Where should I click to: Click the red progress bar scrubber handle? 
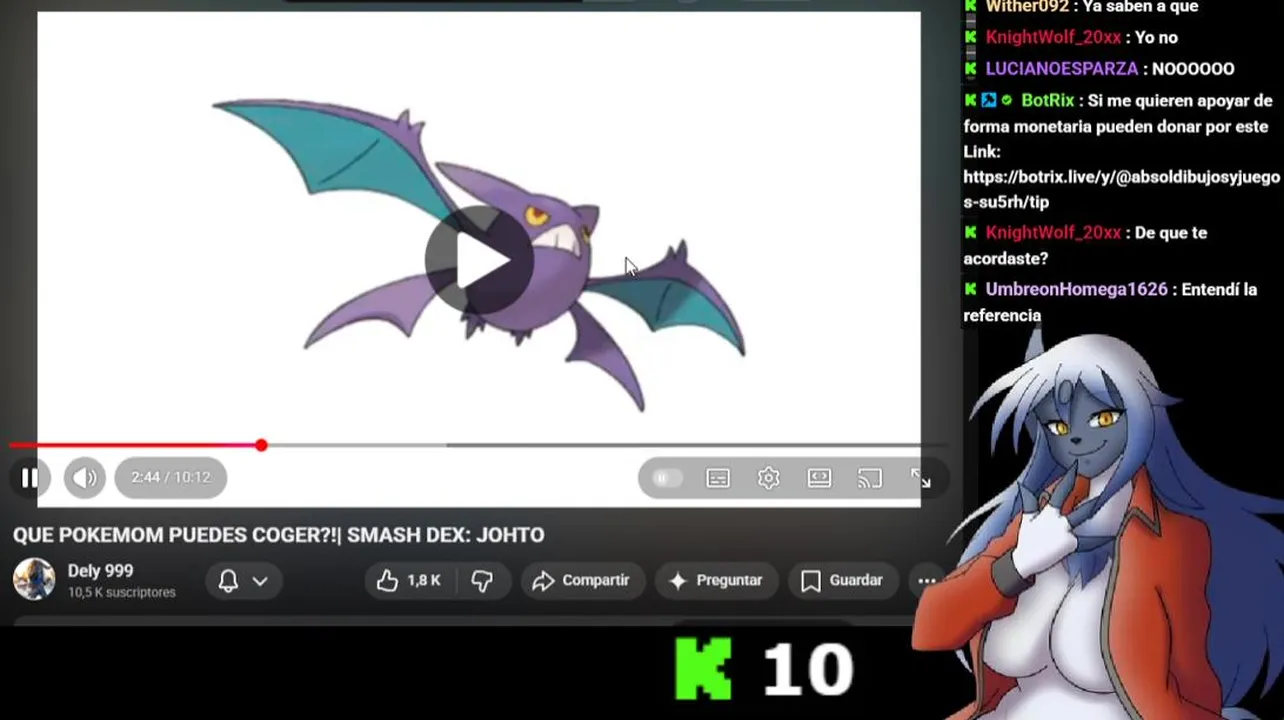[x=261, y=445]
